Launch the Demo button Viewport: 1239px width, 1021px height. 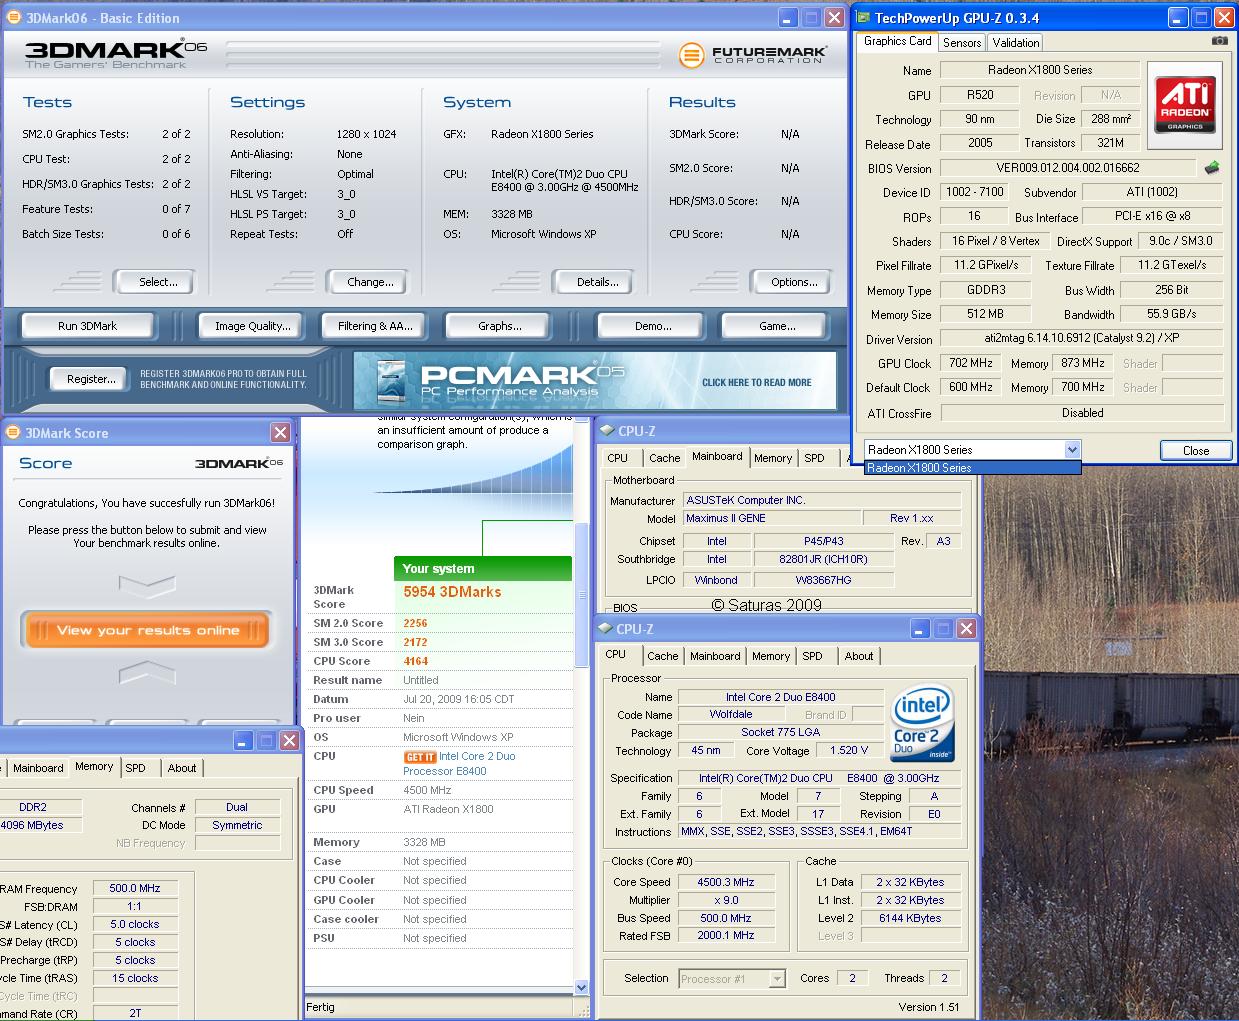[653, 326]
